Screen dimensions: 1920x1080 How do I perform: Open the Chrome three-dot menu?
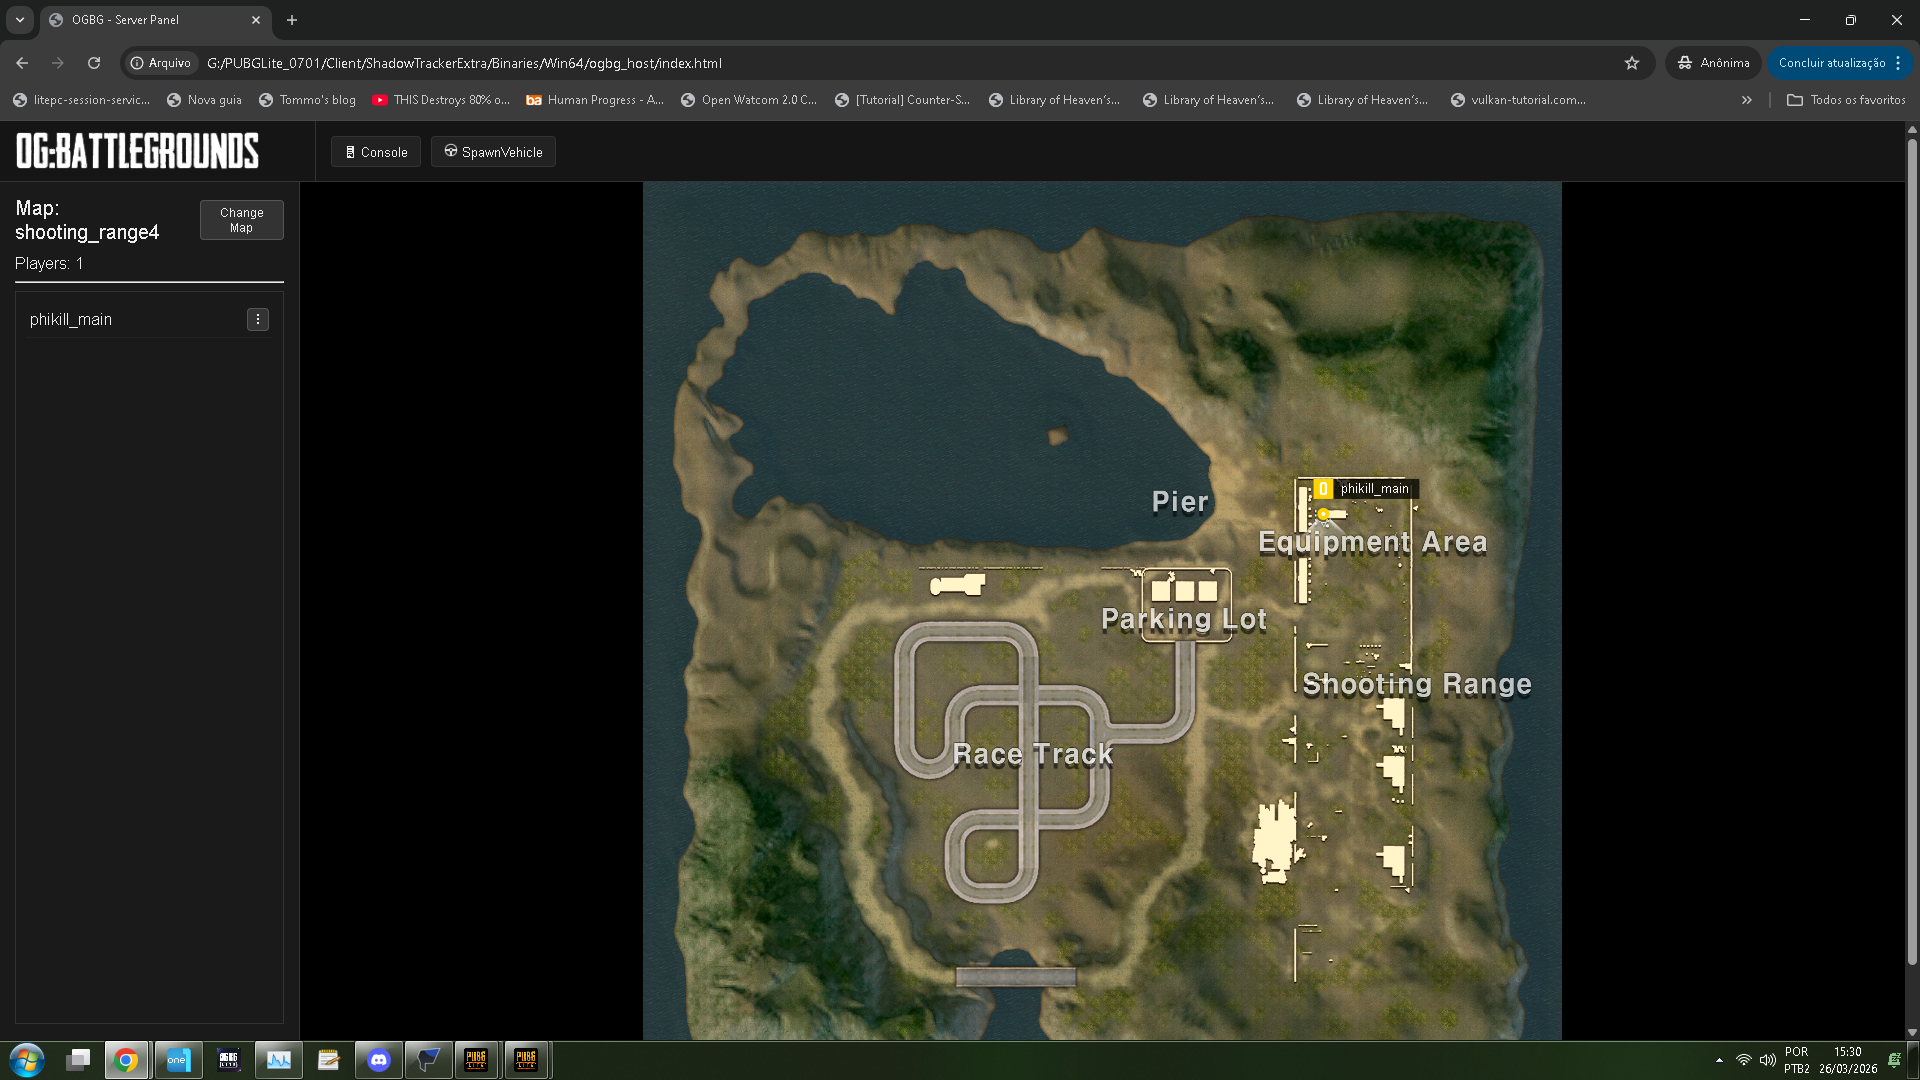click(x=1898, y=63)
